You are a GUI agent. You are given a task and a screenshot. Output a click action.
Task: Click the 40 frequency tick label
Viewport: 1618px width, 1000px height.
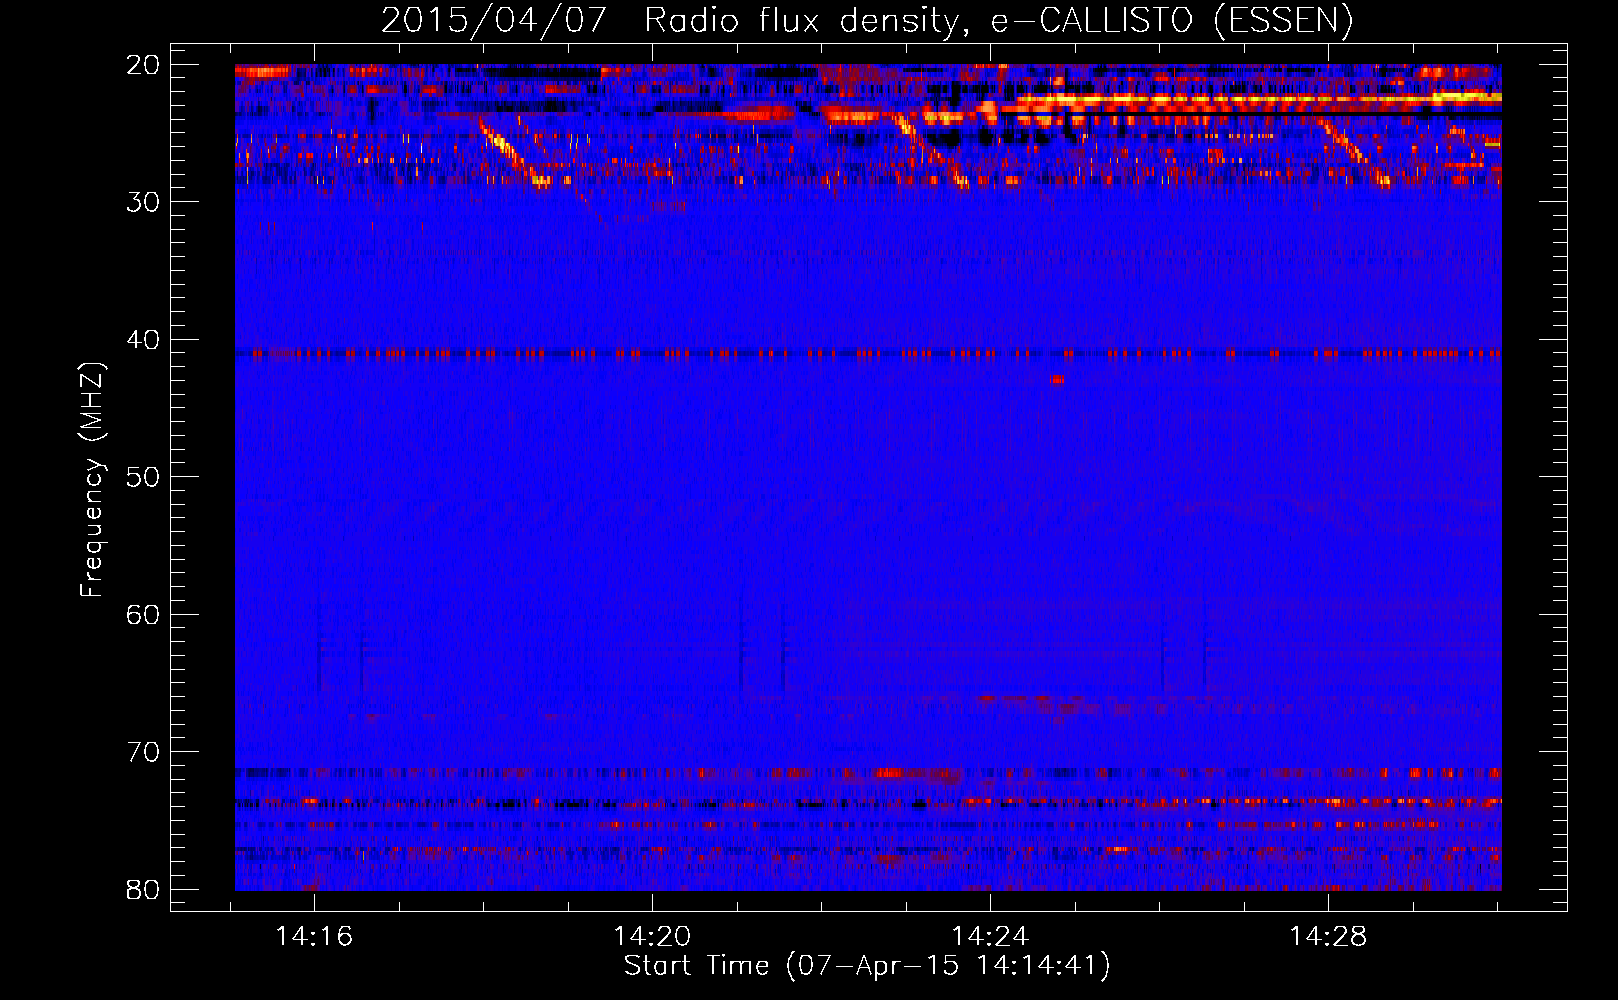pyautogui.click(x=143, y=340)
